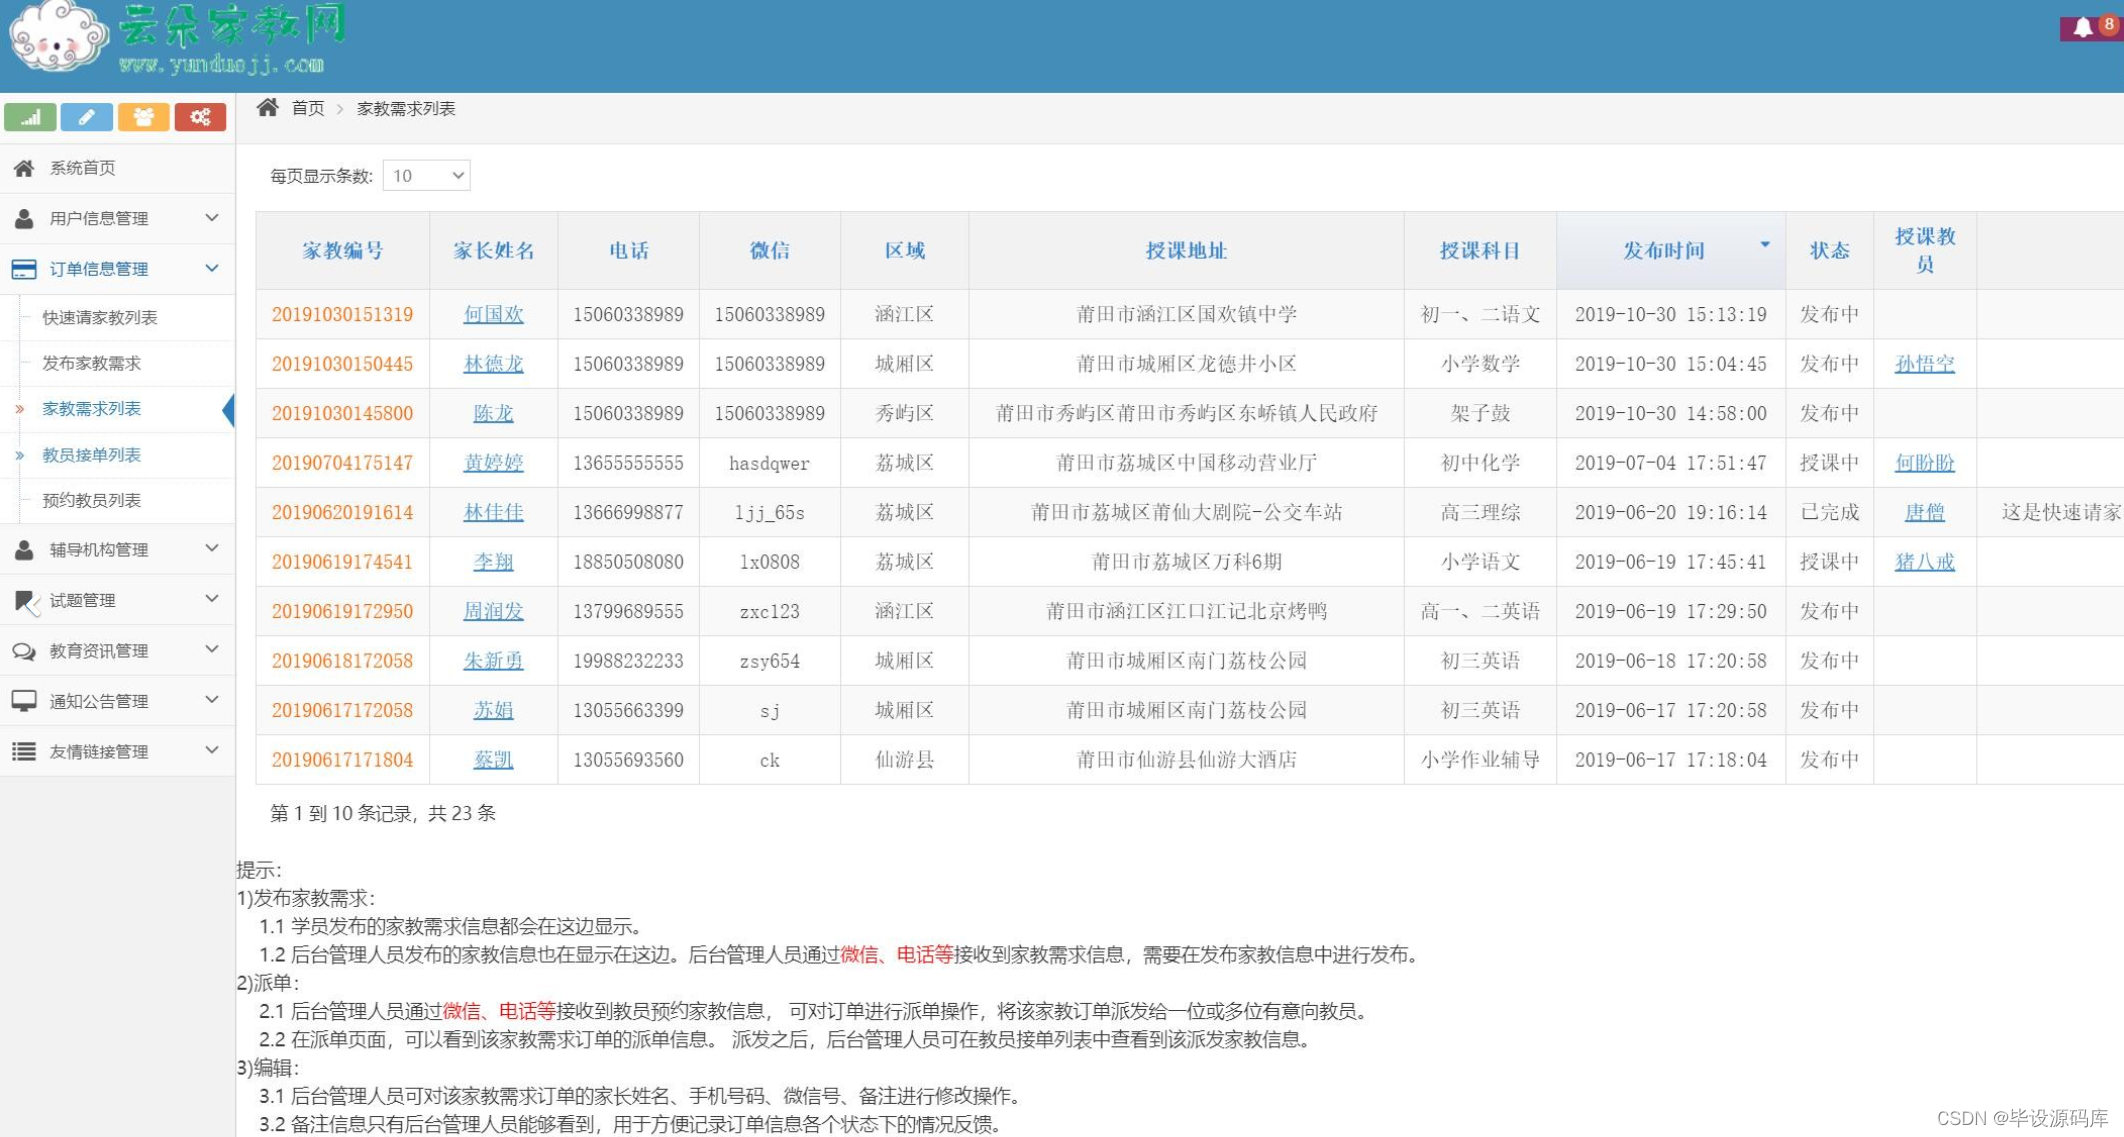Image resolution: width=2124 pixels, height=1137 pixels.
Task: Click the red notification count badge
Action: [2108, 24]
